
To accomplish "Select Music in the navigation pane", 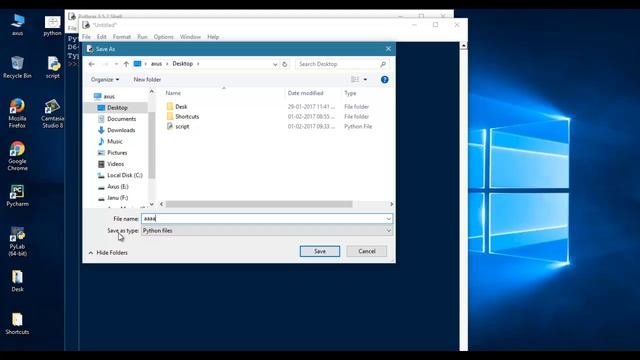I will (x=110, y=141).
